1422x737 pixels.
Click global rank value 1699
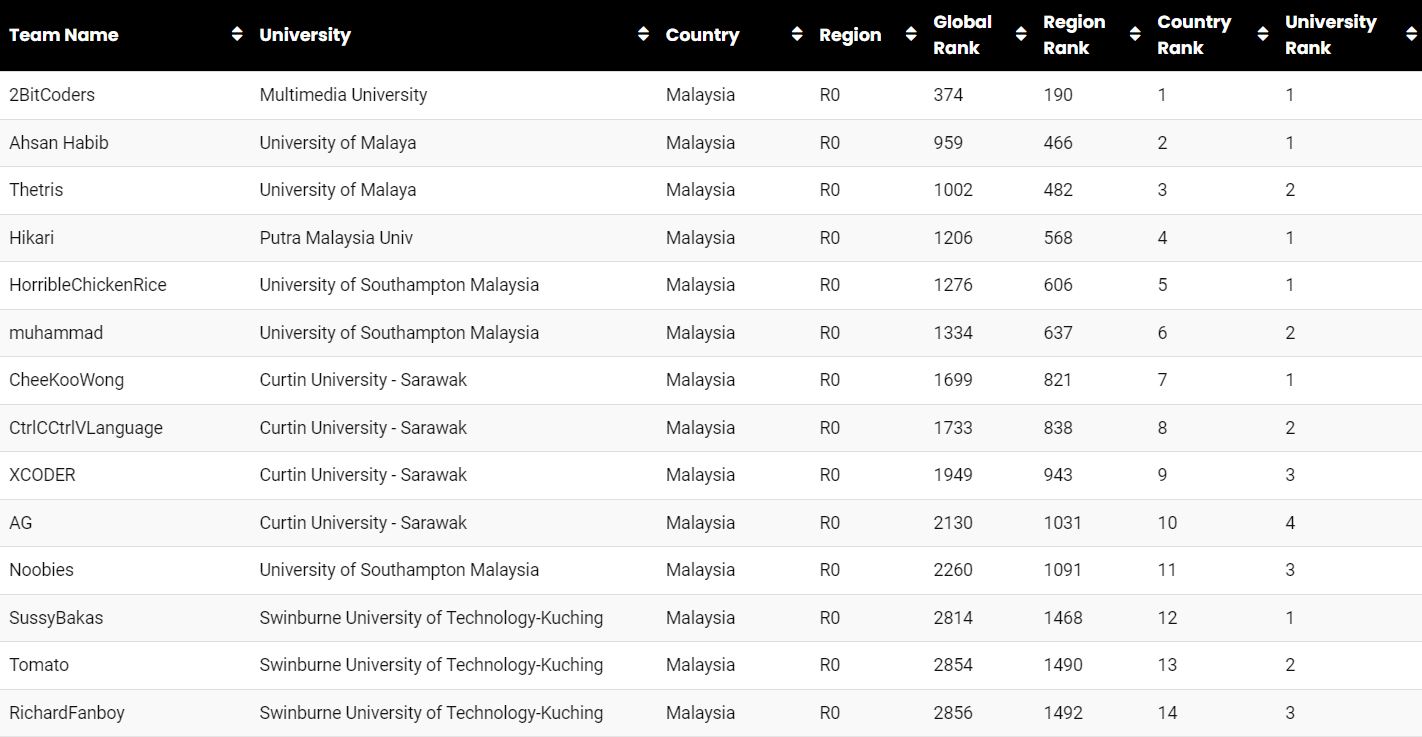953,380
